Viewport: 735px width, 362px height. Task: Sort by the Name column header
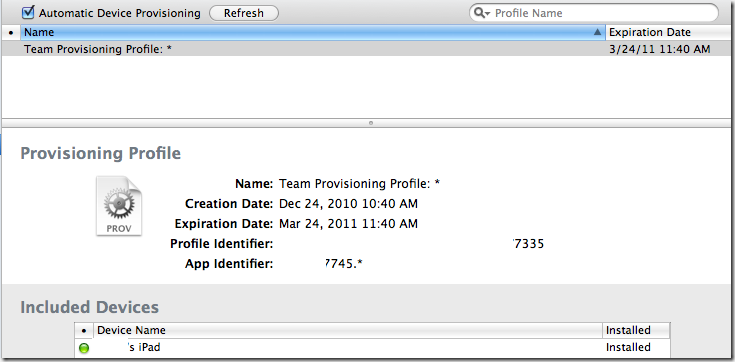[313, 32]
